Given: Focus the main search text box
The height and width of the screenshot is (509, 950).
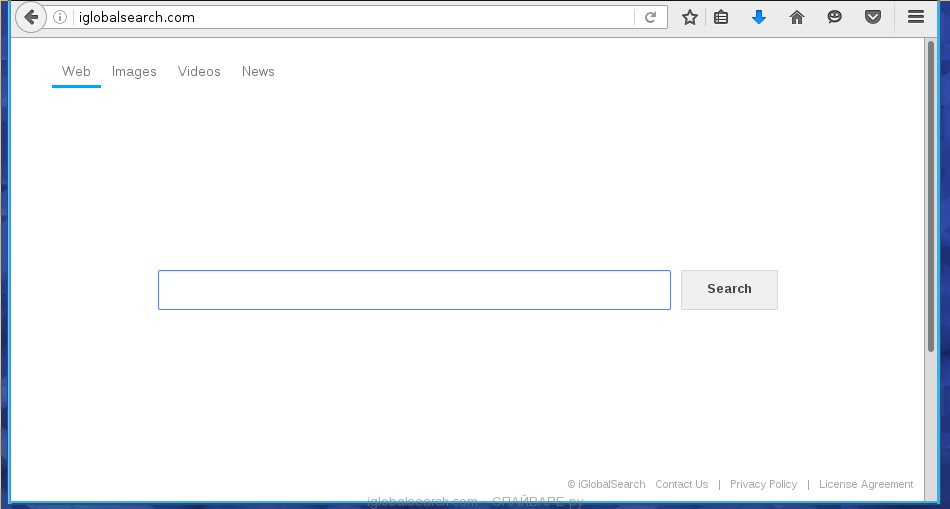Looking at the screenshot, I should 414,290.
